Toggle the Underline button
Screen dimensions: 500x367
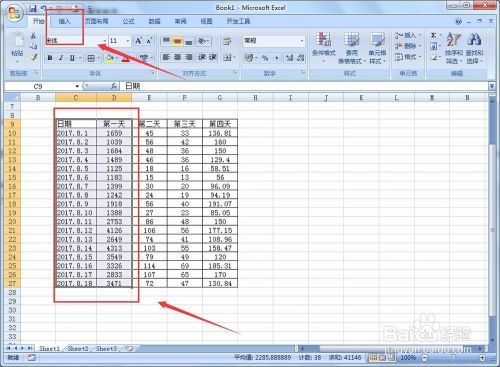pos(72,58)
